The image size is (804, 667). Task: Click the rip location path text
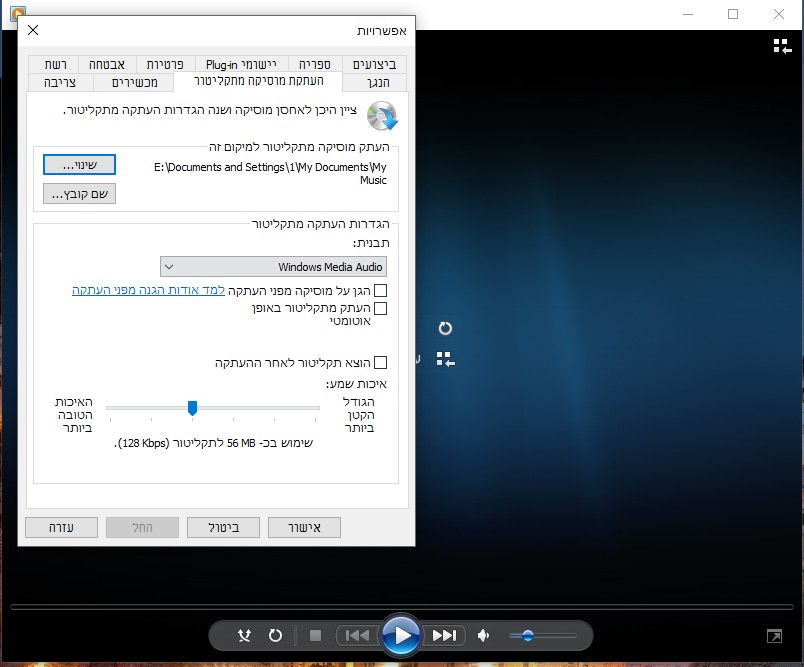tap(270, 173)
